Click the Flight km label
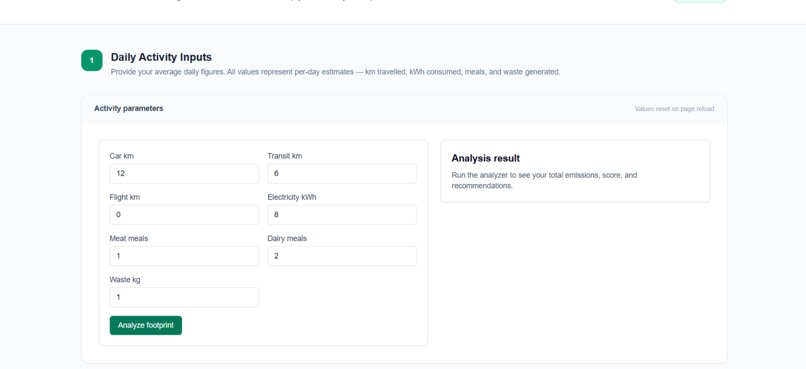 pyautogui.click(x=124, y=197)
